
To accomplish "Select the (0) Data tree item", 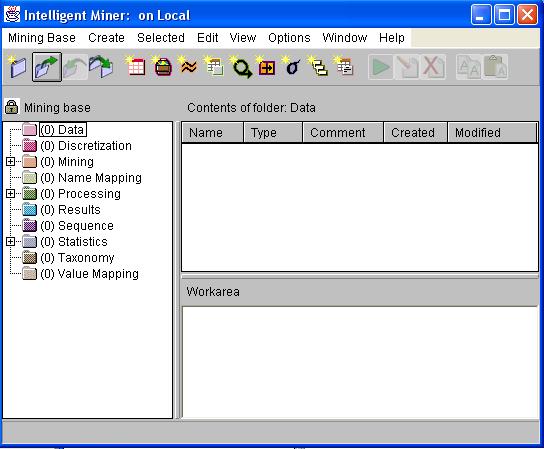I will tap(62, 130).
